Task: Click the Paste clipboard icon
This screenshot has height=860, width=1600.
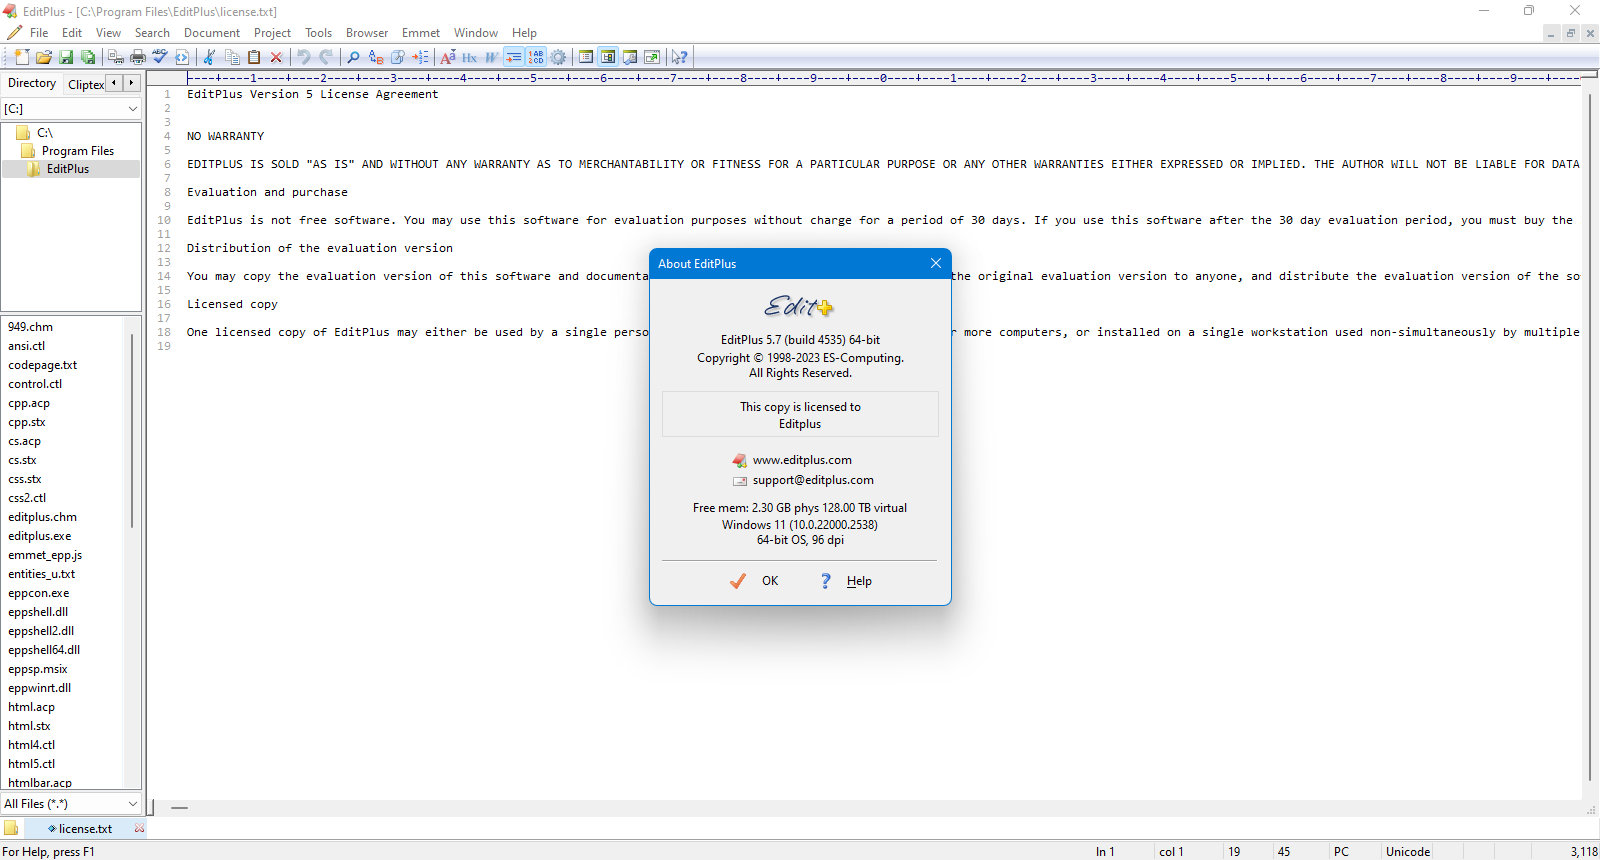Action: [254, 57]
